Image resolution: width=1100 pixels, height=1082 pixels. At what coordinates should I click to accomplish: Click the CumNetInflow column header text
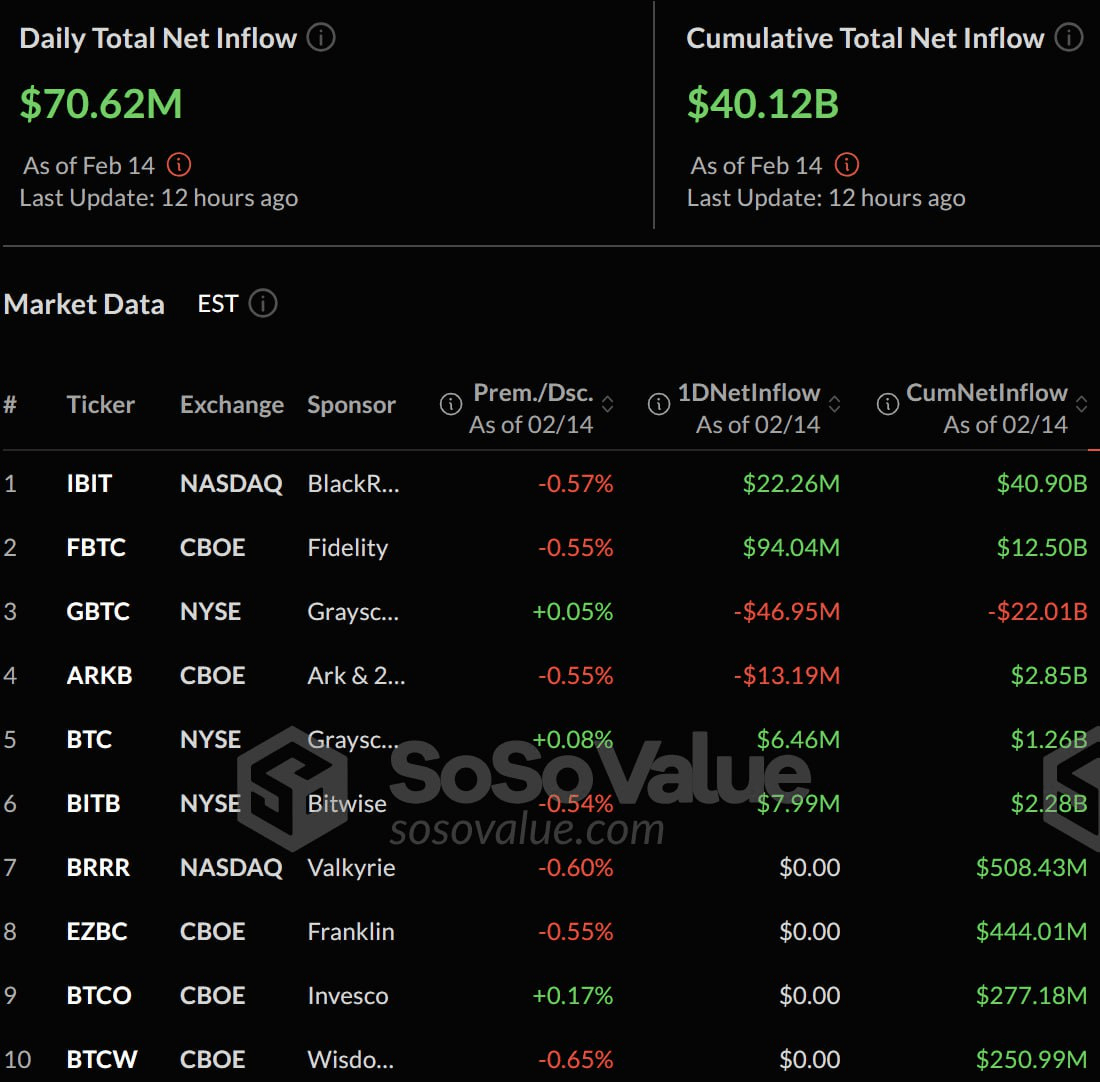tap(986, 393)
